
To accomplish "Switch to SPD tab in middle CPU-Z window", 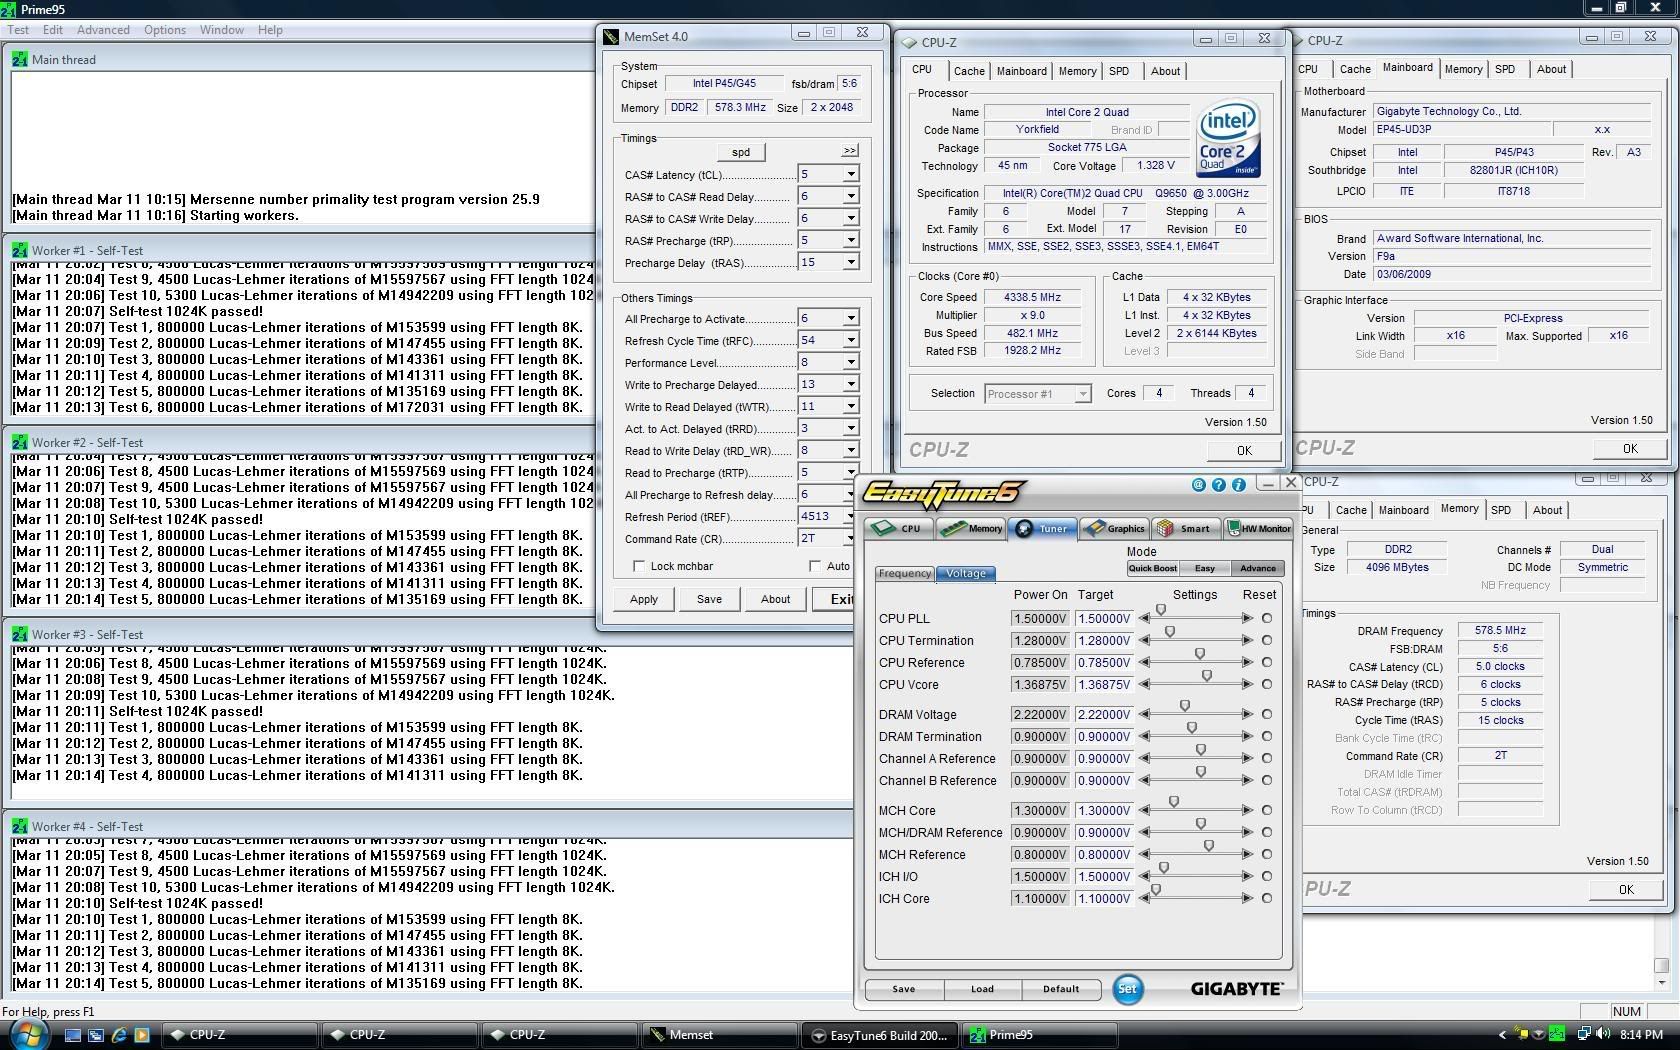I will tap(1119, 71).
